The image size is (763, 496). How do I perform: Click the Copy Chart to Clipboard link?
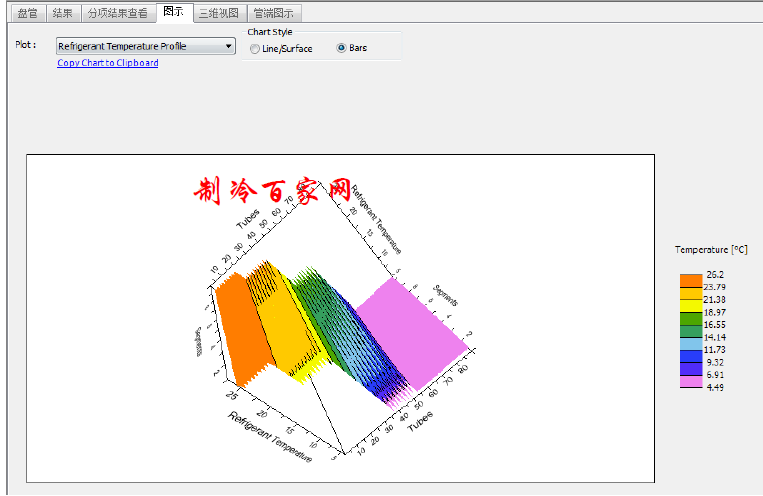click(x=107, y=63)
